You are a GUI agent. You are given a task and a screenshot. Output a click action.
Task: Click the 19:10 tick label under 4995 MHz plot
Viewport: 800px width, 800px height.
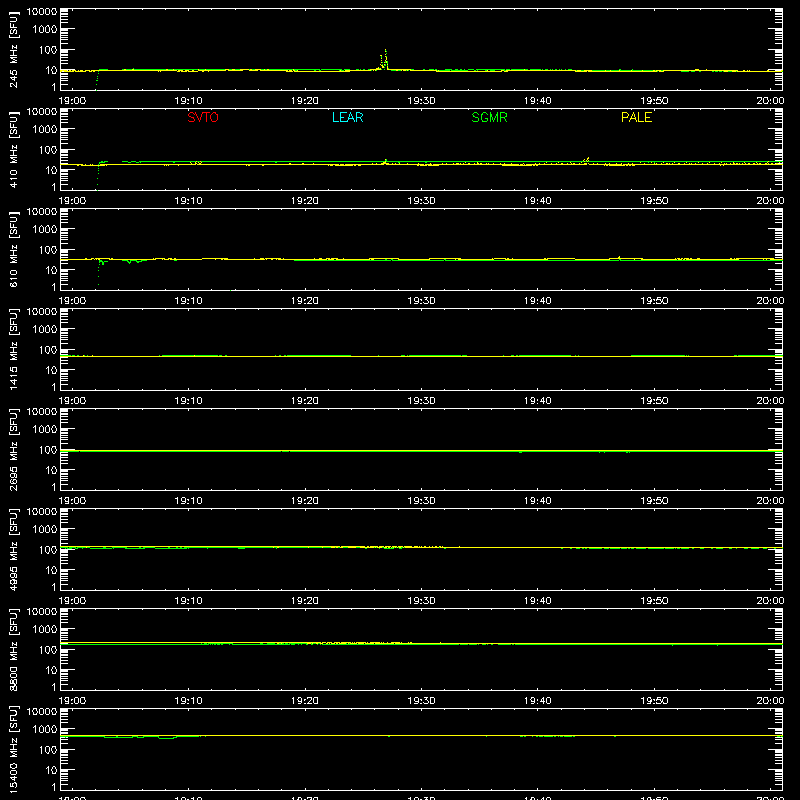pyautogui.click(x=188, y=601)
